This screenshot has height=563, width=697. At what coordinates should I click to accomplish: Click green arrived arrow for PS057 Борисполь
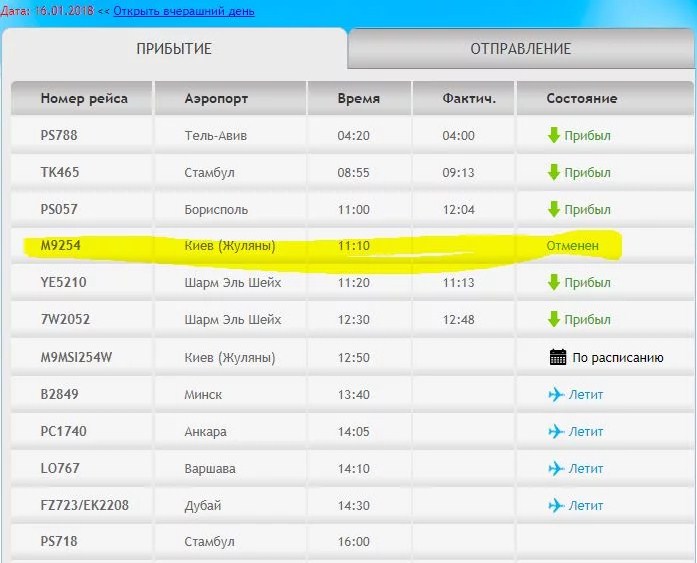[553, 210]
